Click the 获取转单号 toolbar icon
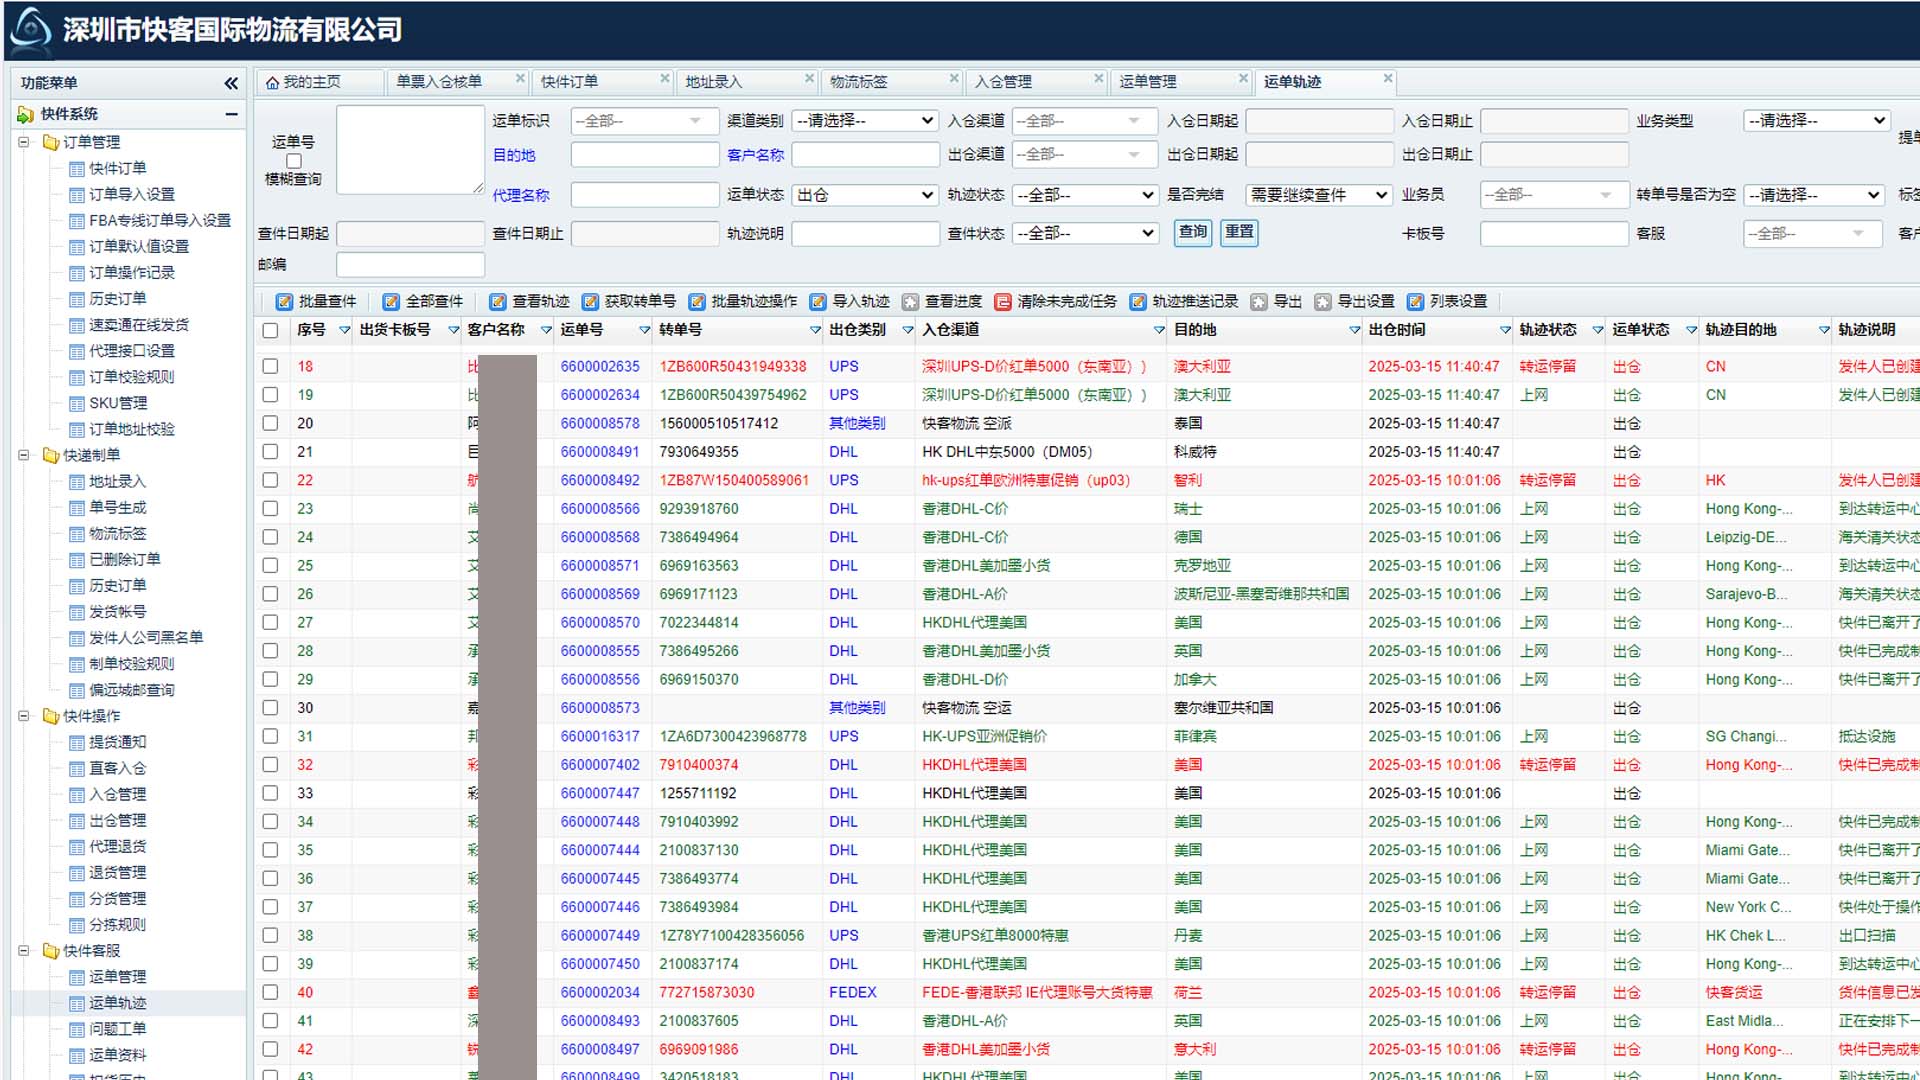 tap(590, 302)
